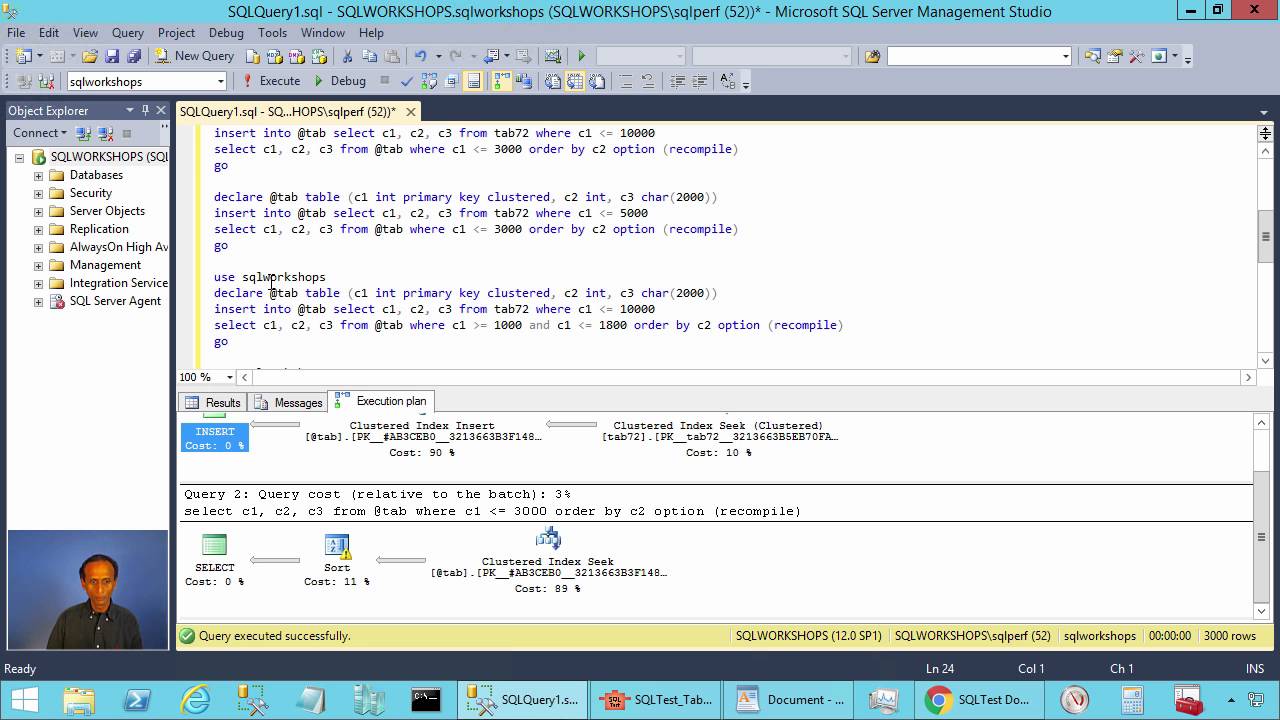Image resolution: width=1280 pixels, height=720 pixels.
Task: Click the Decrease Indent icon
Action: click(677, 81)
